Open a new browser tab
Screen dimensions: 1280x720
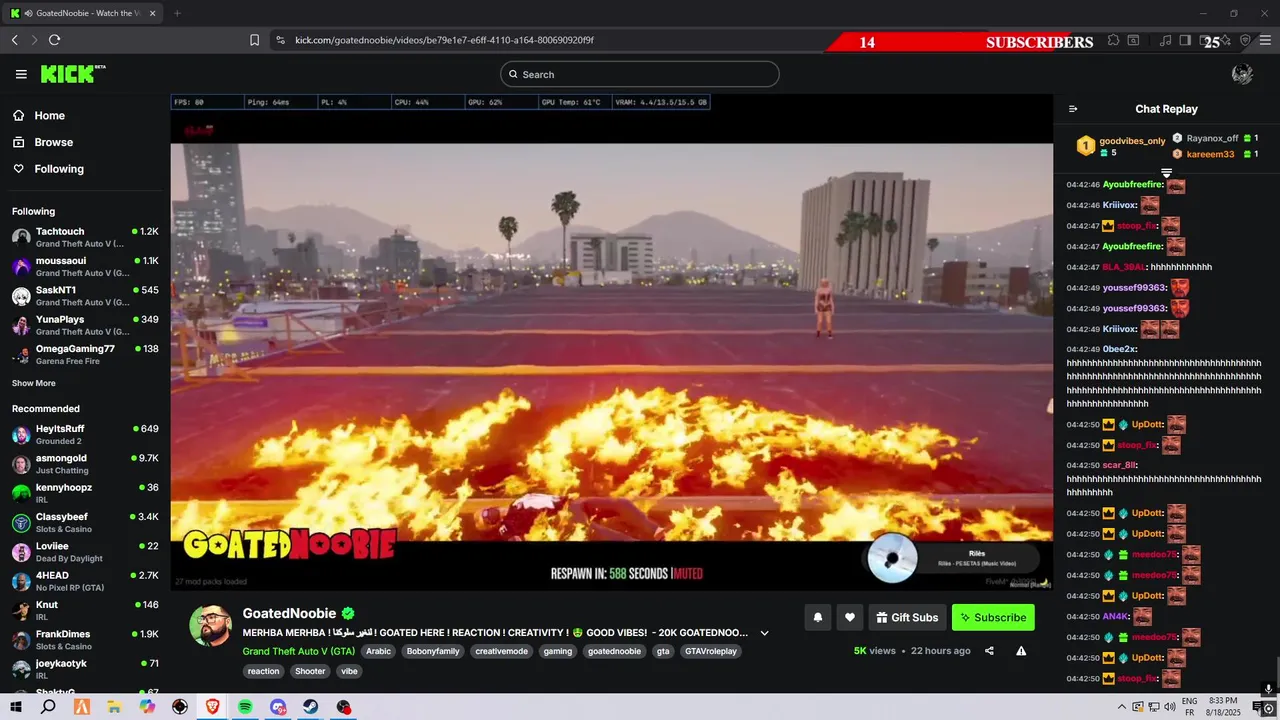tap(177, 13)
